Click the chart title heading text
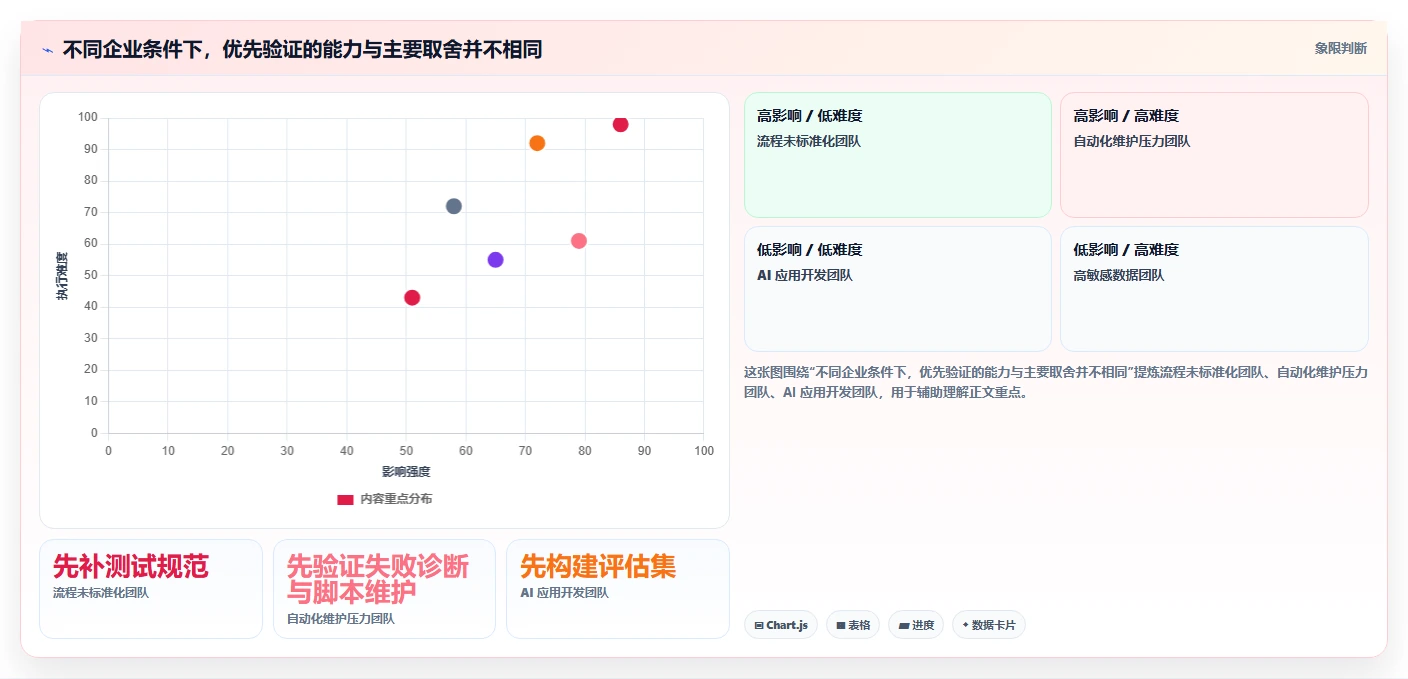 click(x=302, y=49)
